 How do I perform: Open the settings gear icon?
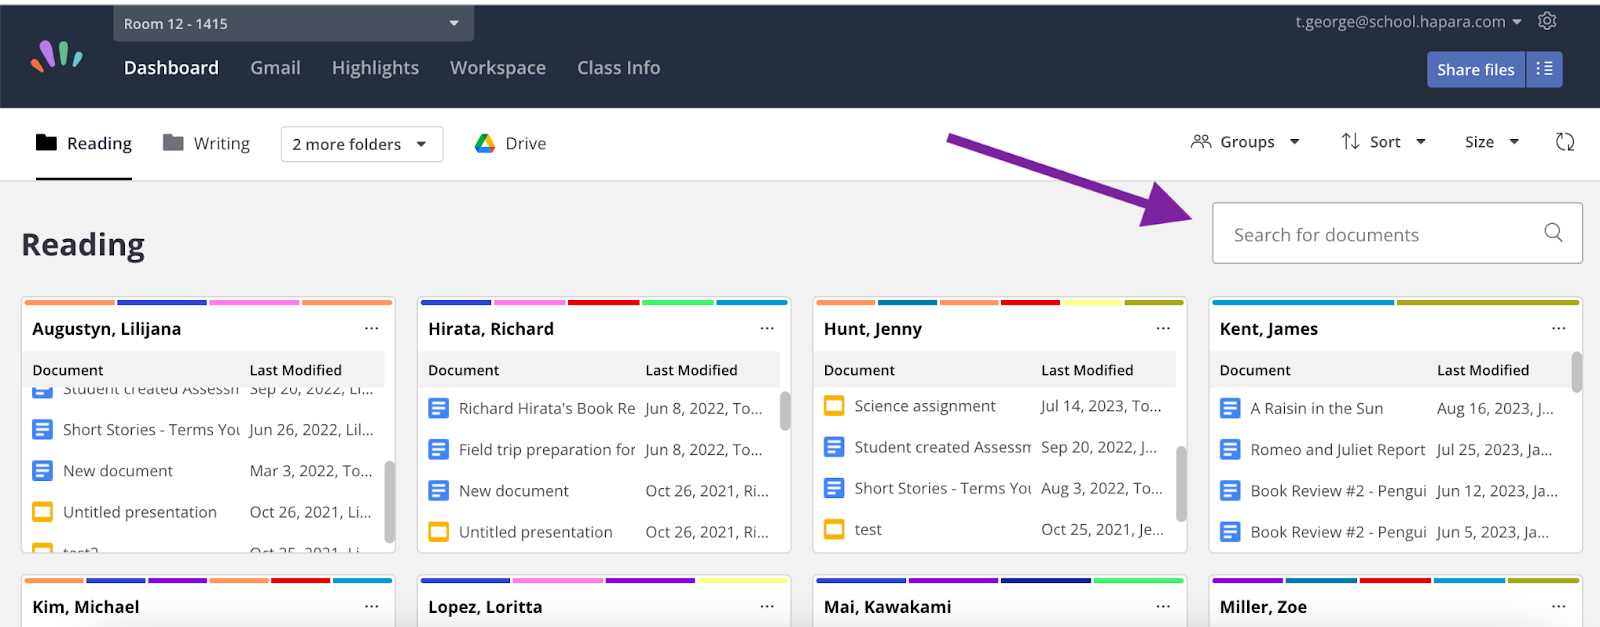click(x=1547, y=21)
